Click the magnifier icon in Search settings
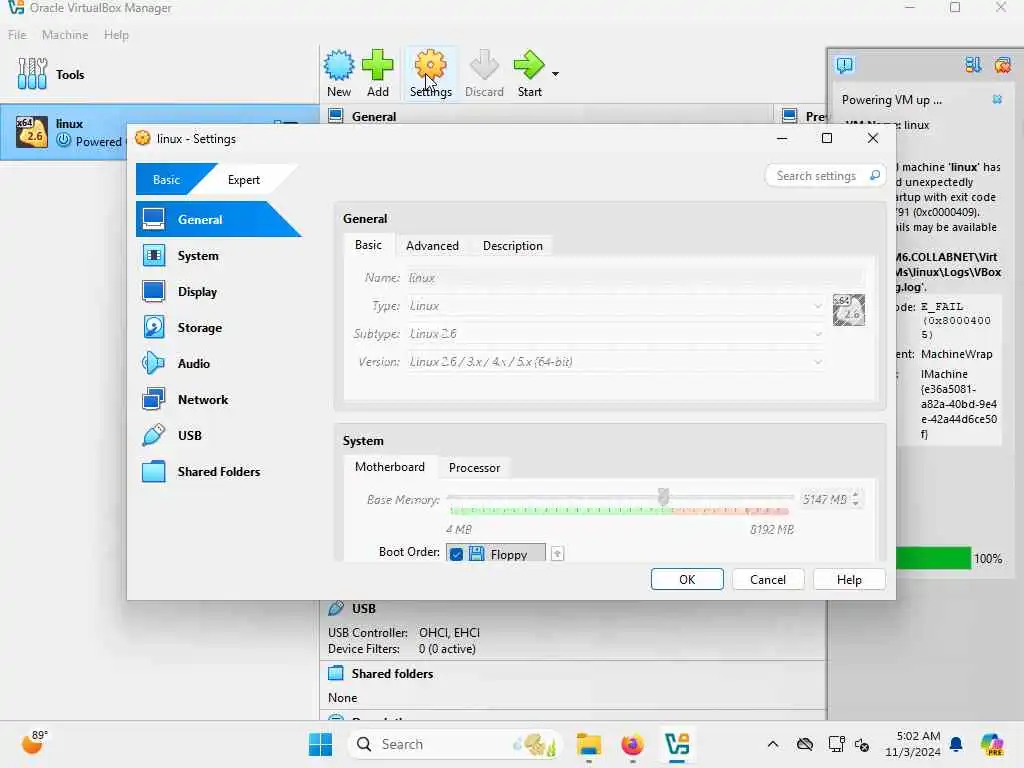 874,175
